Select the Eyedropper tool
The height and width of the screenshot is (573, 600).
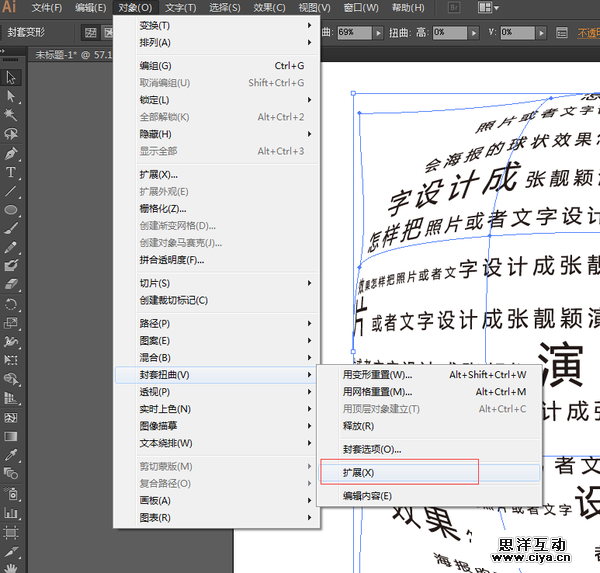(x=12, y=456)
